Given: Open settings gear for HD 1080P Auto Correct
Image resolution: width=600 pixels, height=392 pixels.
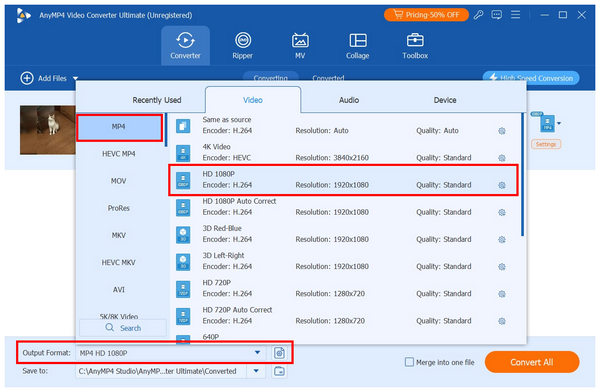Looking at the screenshot, I should [x=502, y=212].
